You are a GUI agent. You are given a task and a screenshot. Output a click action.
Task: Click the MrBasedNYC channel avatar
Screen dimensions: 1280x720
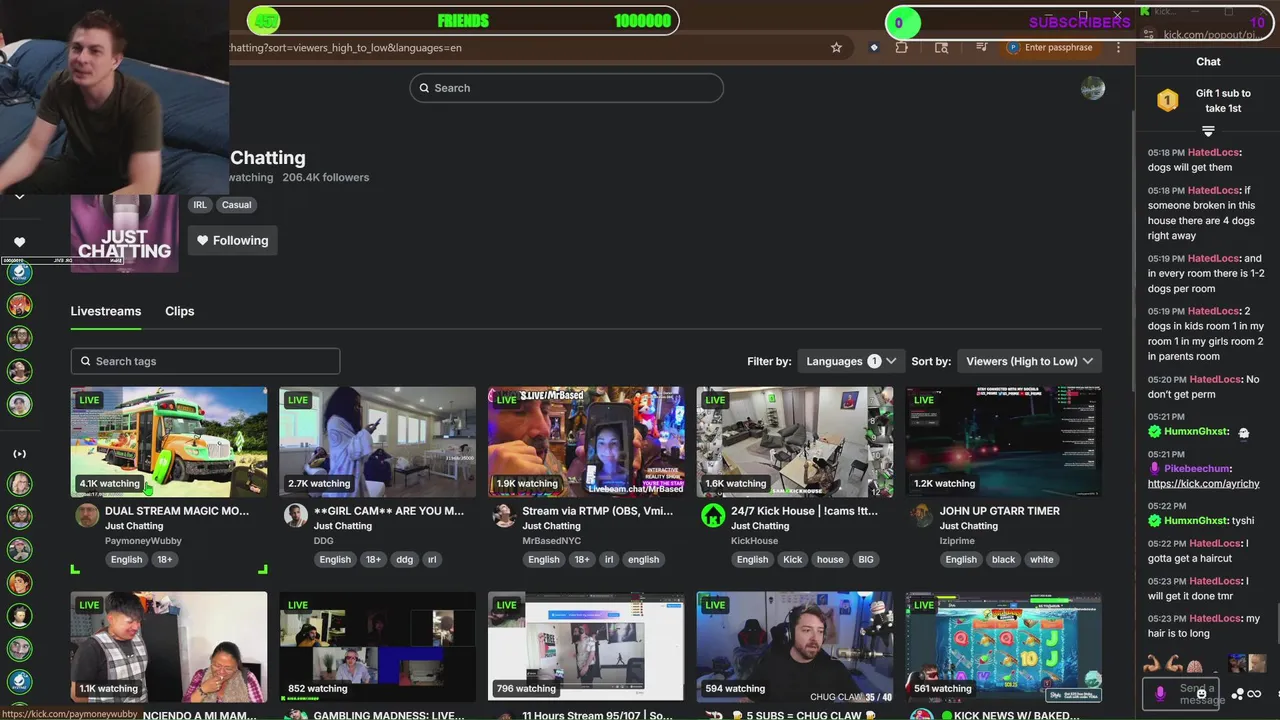coord(504,515)
